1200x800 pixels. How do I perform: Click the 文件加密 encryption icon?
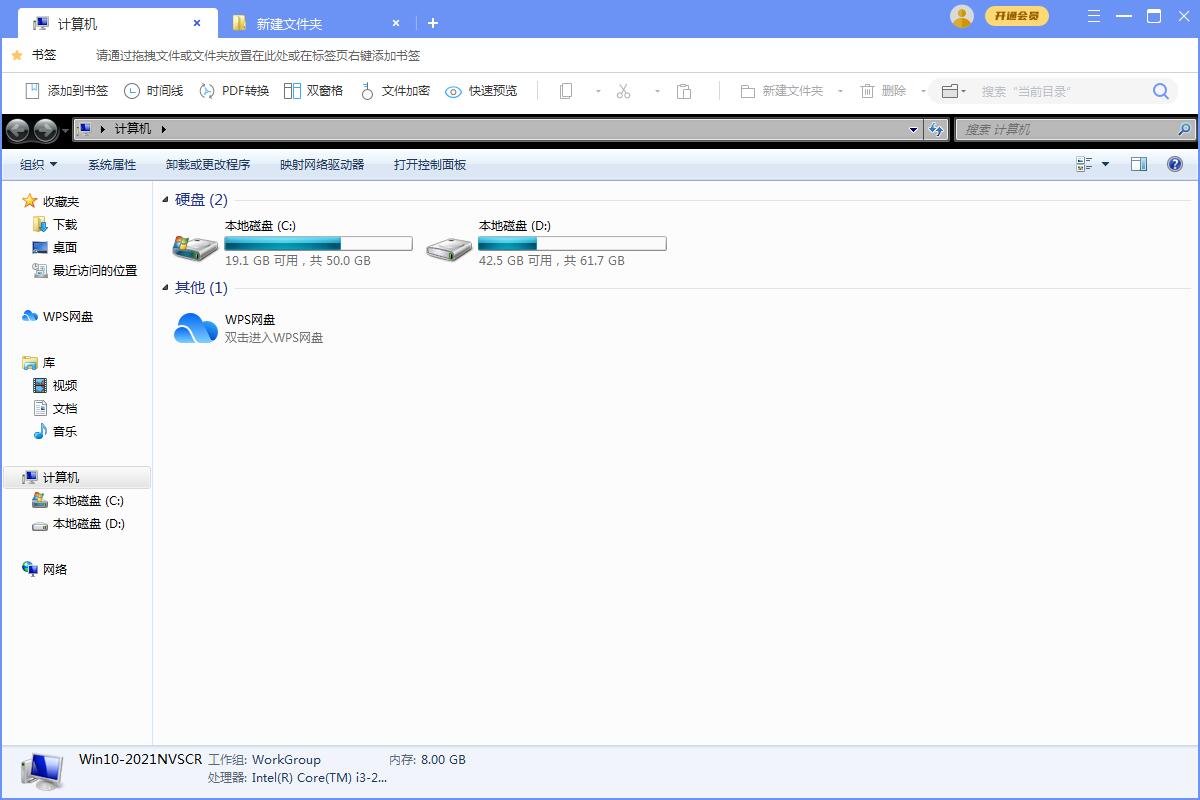[367, 91]
